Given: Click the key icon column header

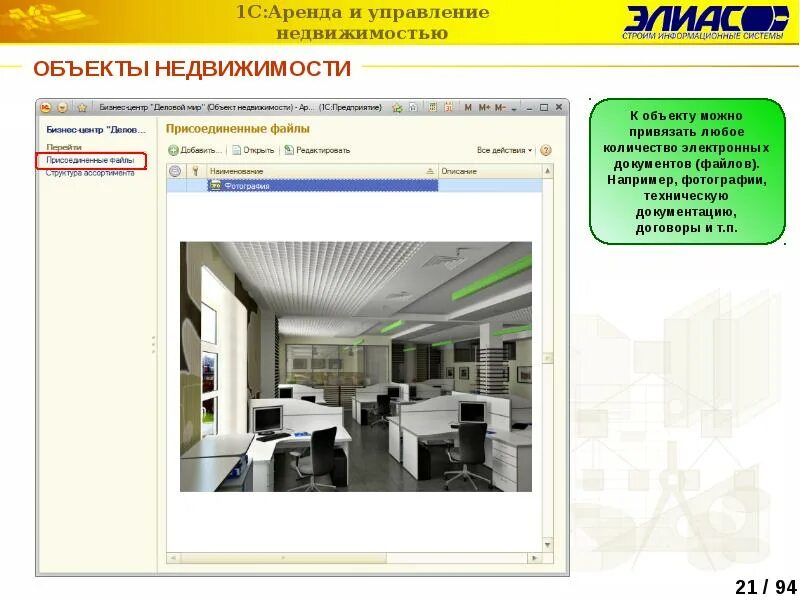Looking at the screenshot, I should point(195,171).
